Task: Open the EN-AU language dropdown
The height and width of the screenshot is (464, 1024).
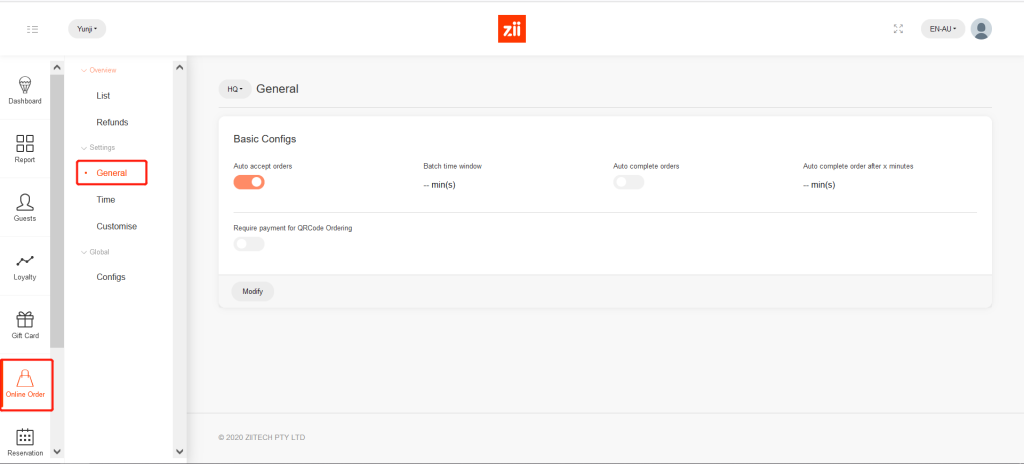Action: point(942,29)
